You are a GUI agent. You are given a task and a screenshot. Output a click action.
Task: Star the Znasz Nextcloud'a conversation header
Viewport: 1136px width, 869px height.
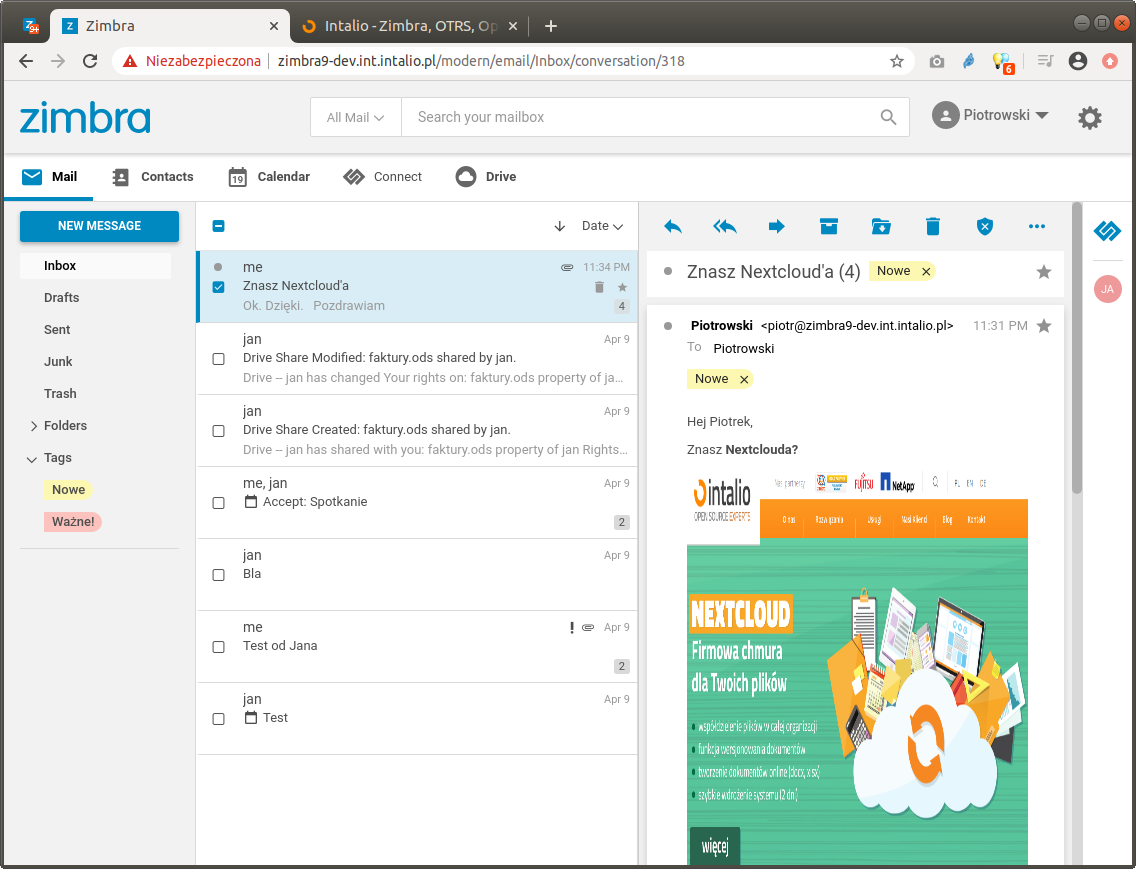coord(1043,272)
